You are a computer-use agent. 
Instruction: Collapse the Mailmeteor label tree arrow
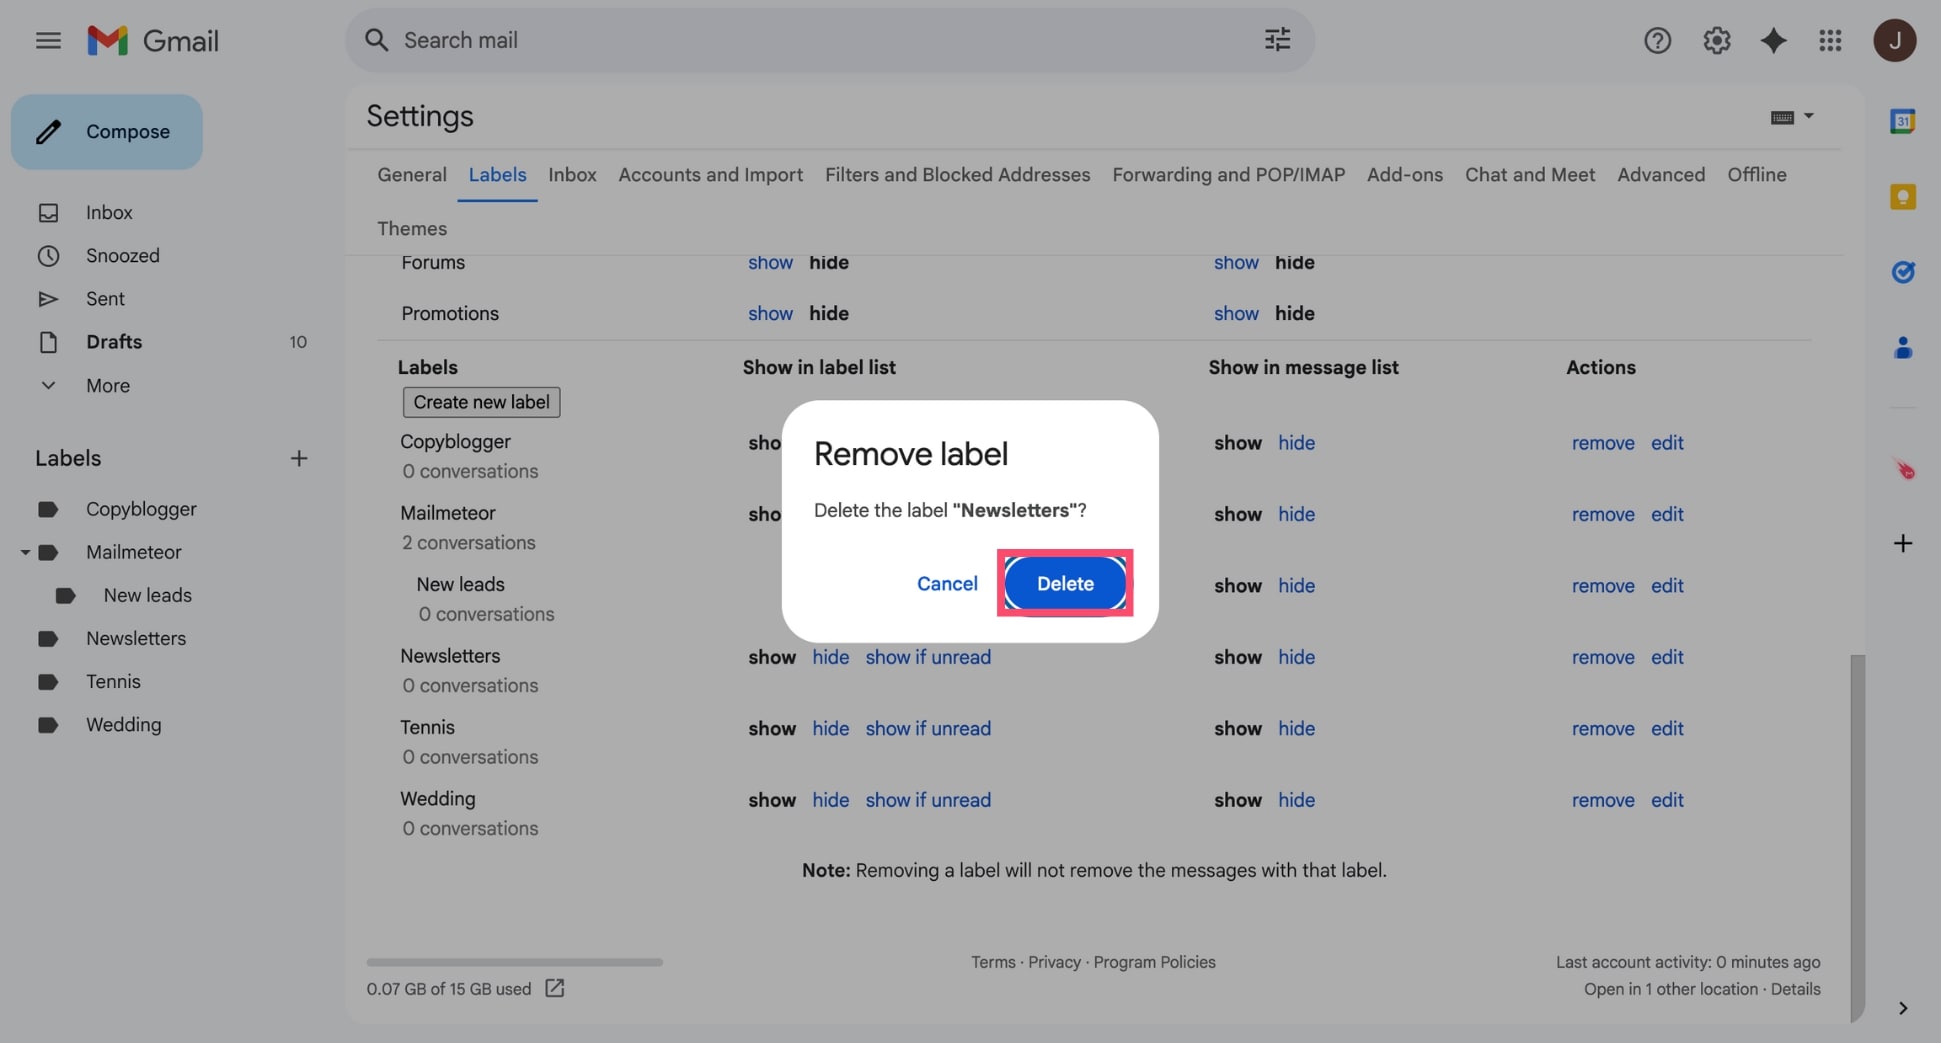tap(25, 552)
